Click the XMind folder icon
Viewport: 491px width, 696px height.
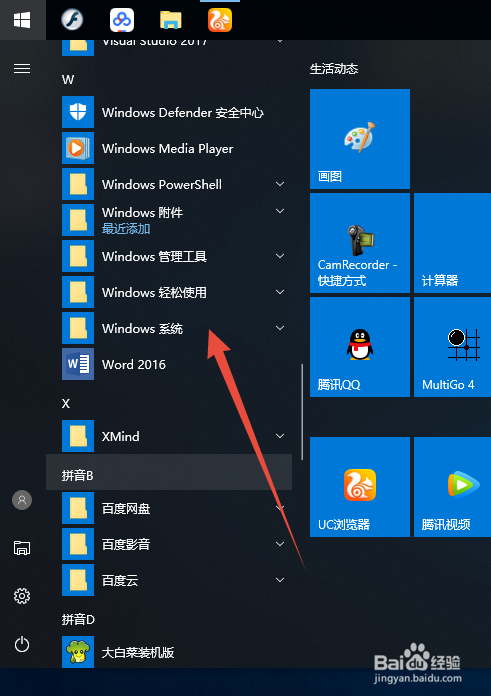[x=78, y=436]
